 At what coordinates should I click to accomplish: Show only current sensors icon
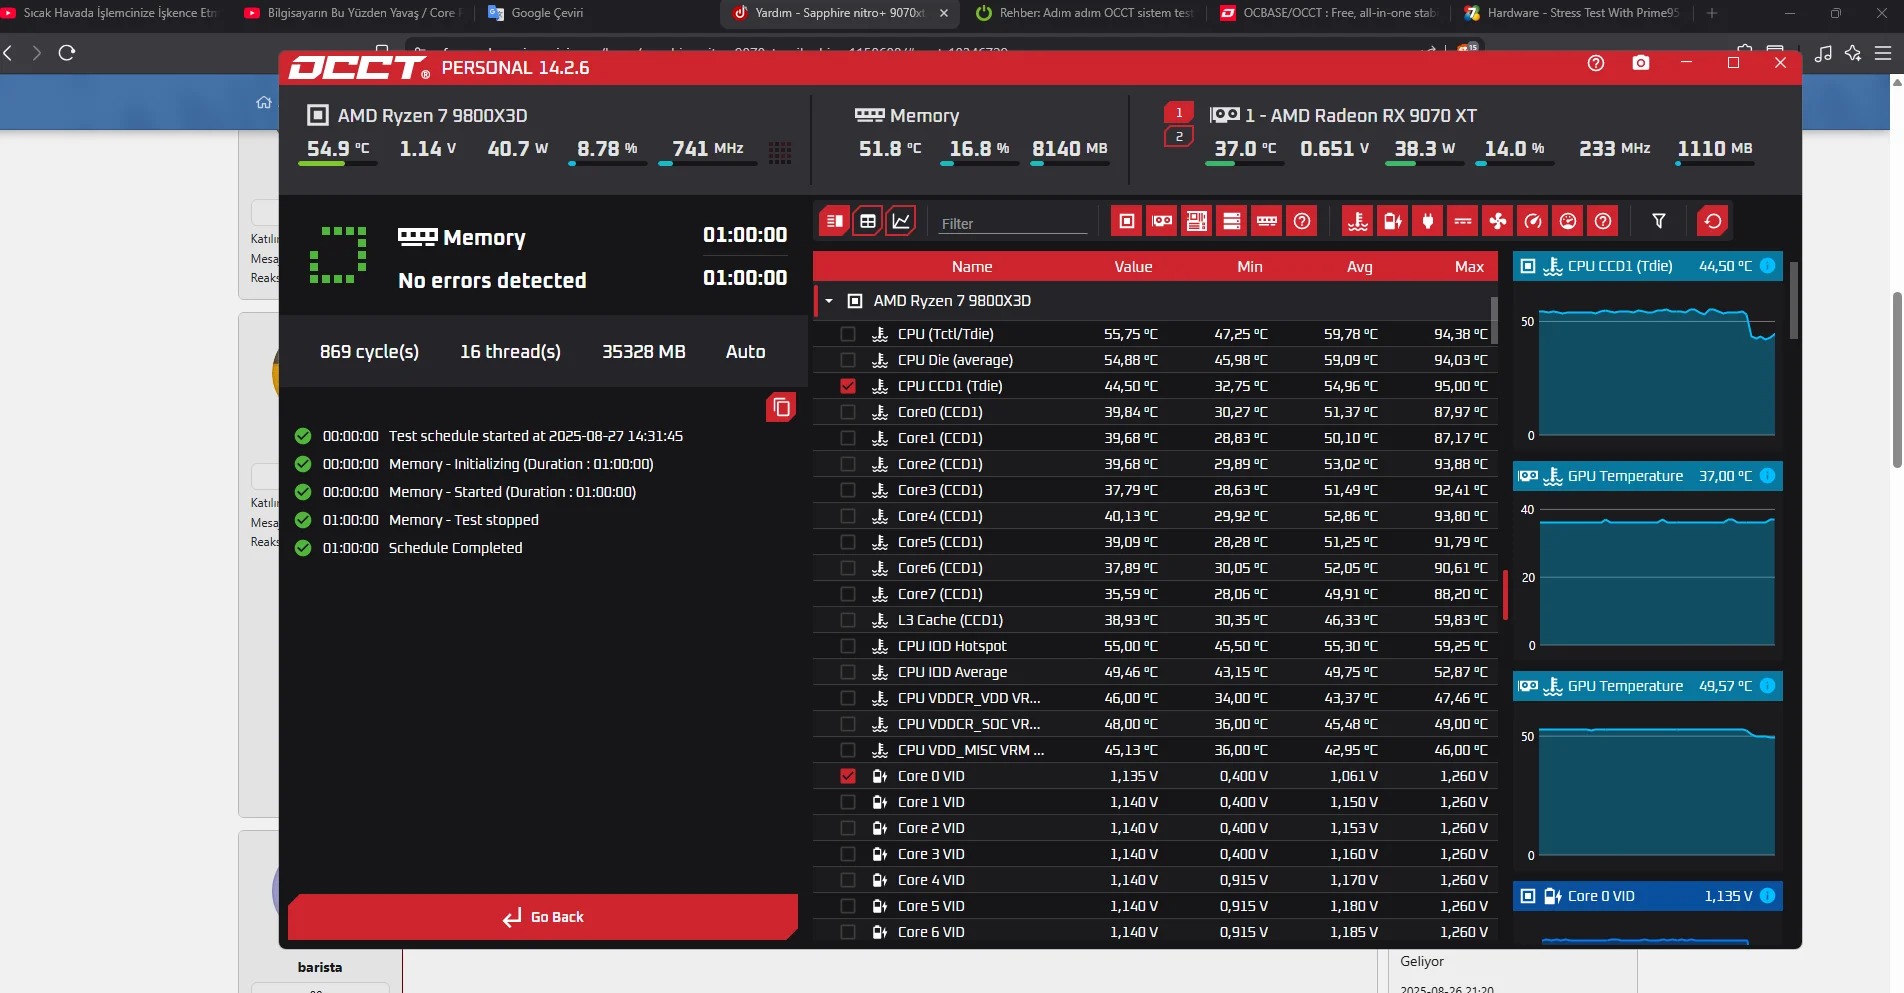pos(1463,221)
